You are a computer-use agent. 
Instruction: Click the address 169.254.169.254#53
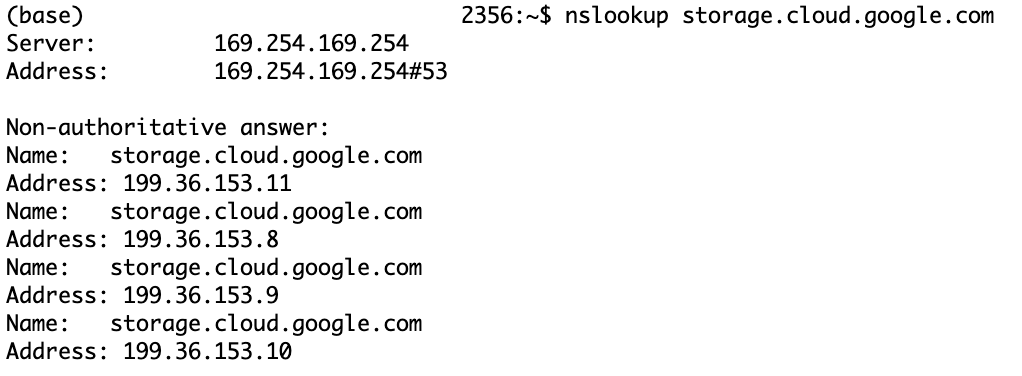click(x=331, y=72)
